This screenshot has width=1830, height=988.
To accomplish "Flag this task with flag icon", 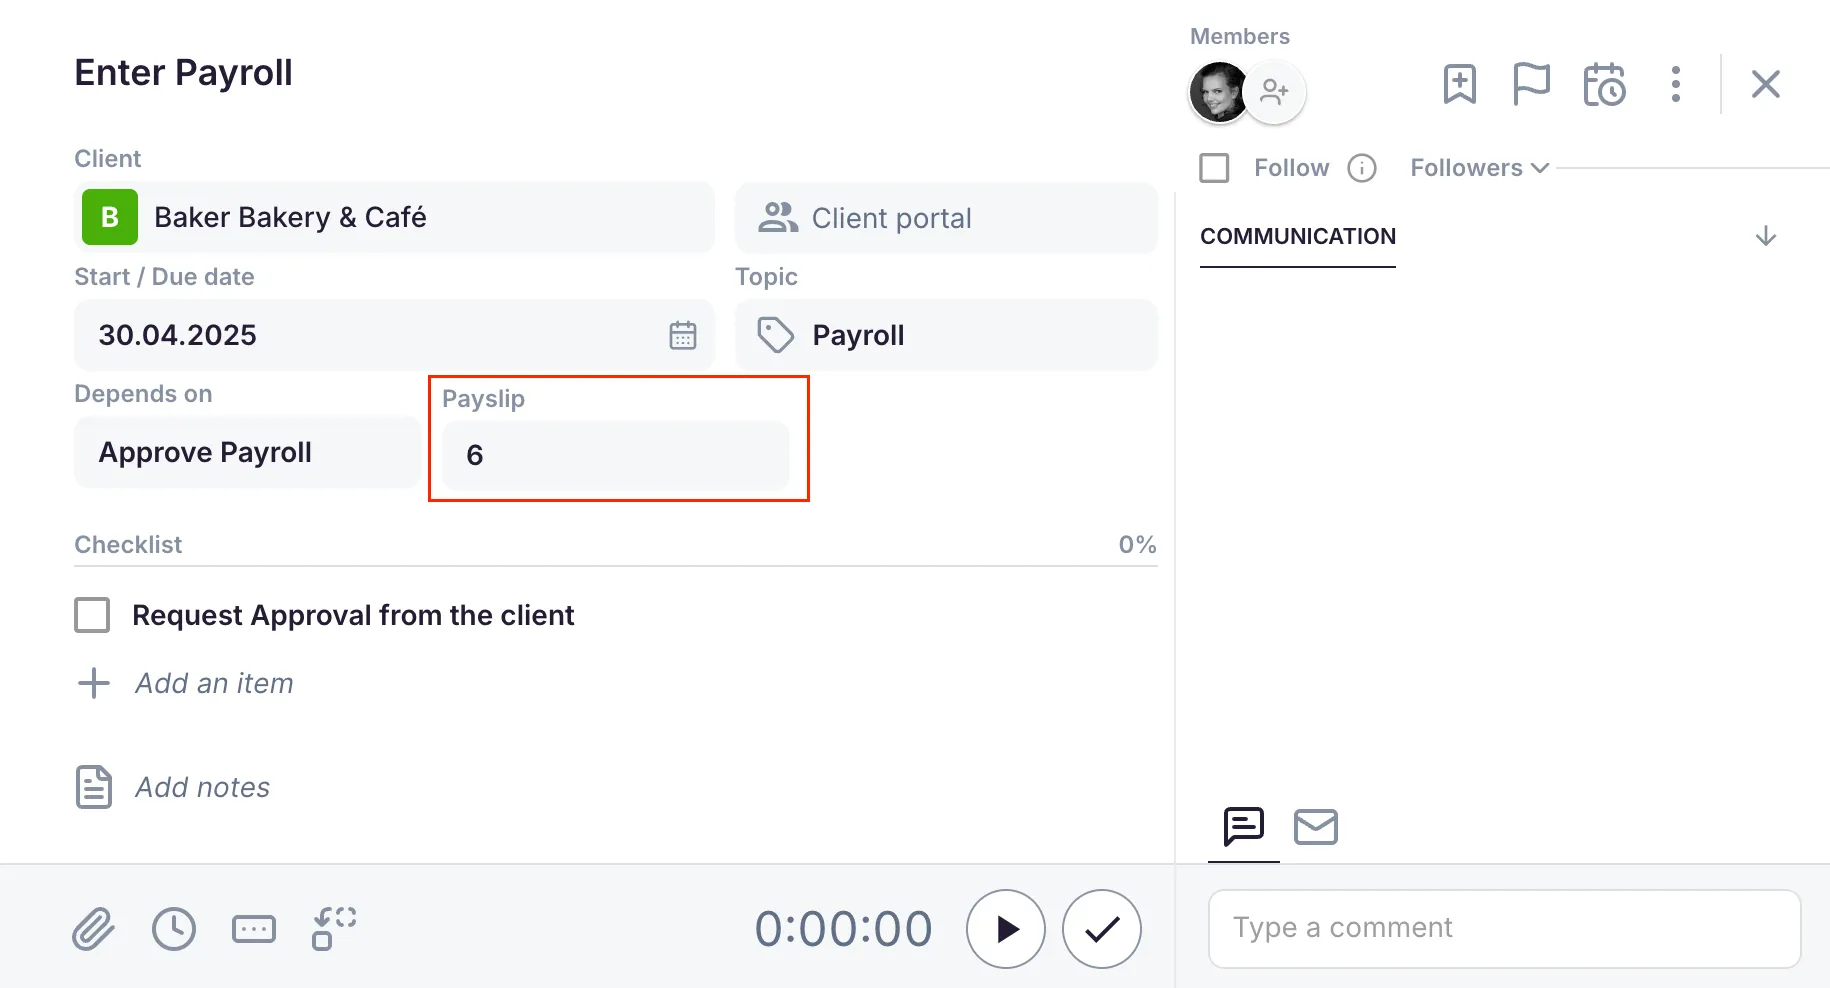I will (x=1531, y=84).
